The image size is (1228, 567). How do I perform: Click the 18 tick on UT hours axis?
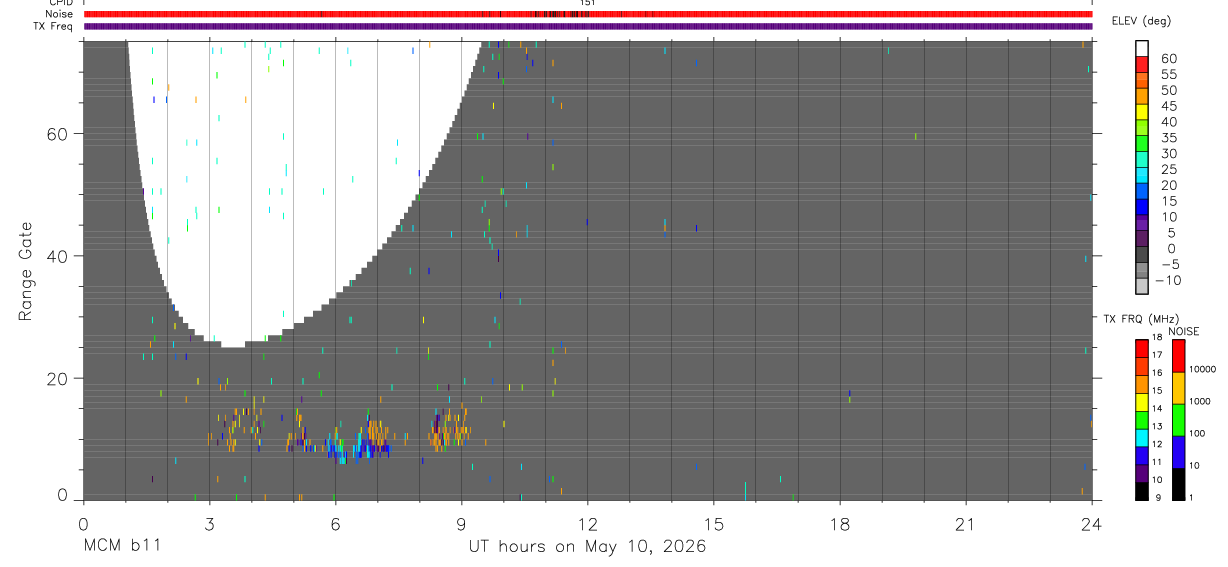click(839, 524)
